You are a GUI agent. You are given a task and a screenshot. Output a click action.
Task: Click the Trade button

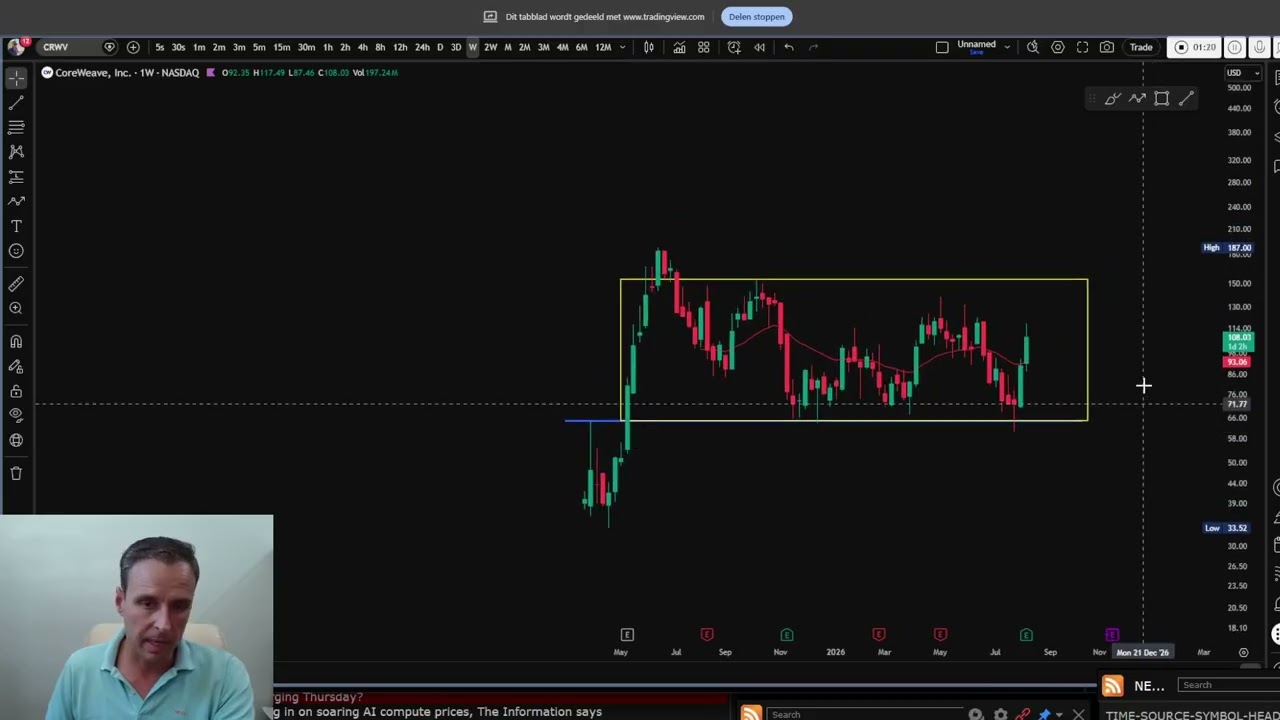[1141, 47]
